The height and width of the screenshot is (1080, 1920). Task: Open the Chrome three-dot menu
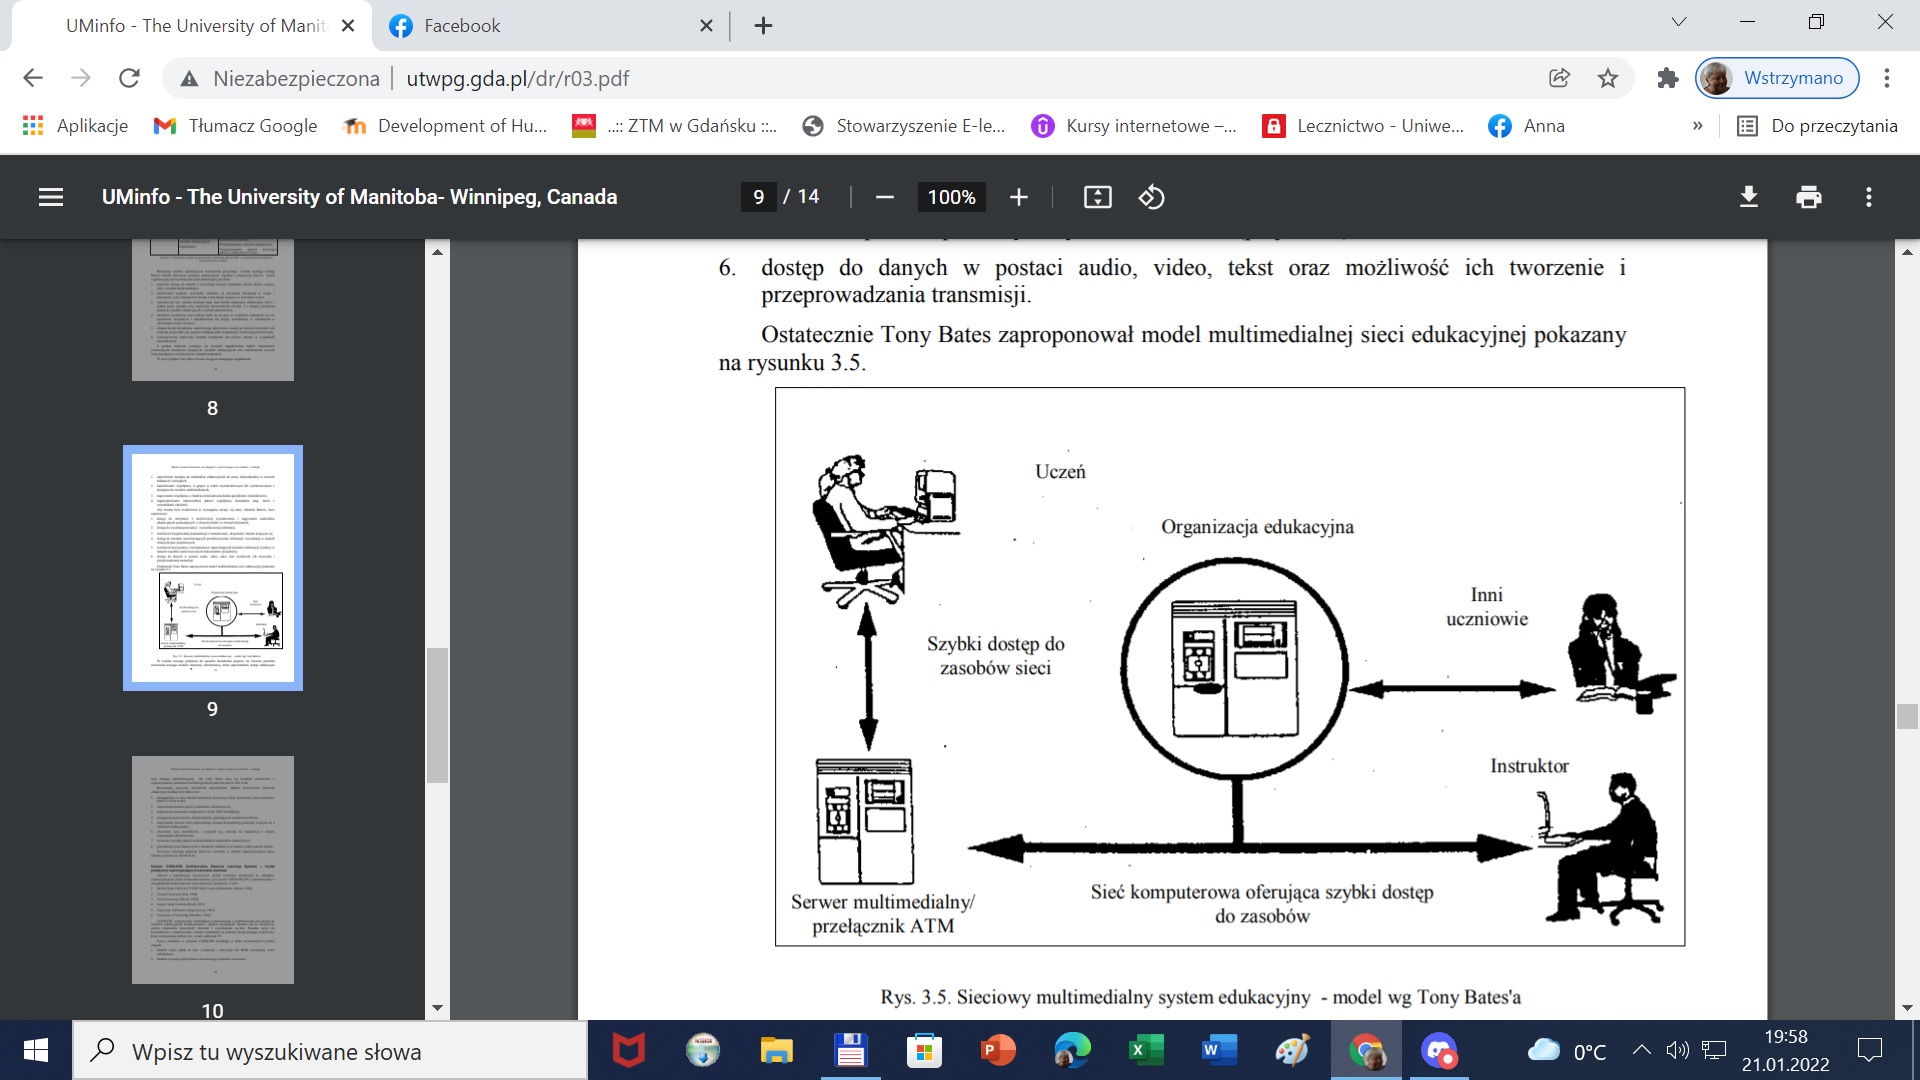tap(1886, 78)
